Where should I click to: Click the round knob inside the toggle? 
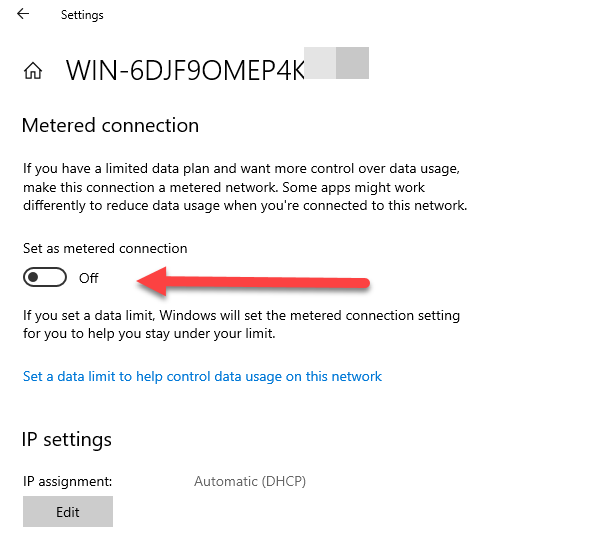click(x=35, y=277)
